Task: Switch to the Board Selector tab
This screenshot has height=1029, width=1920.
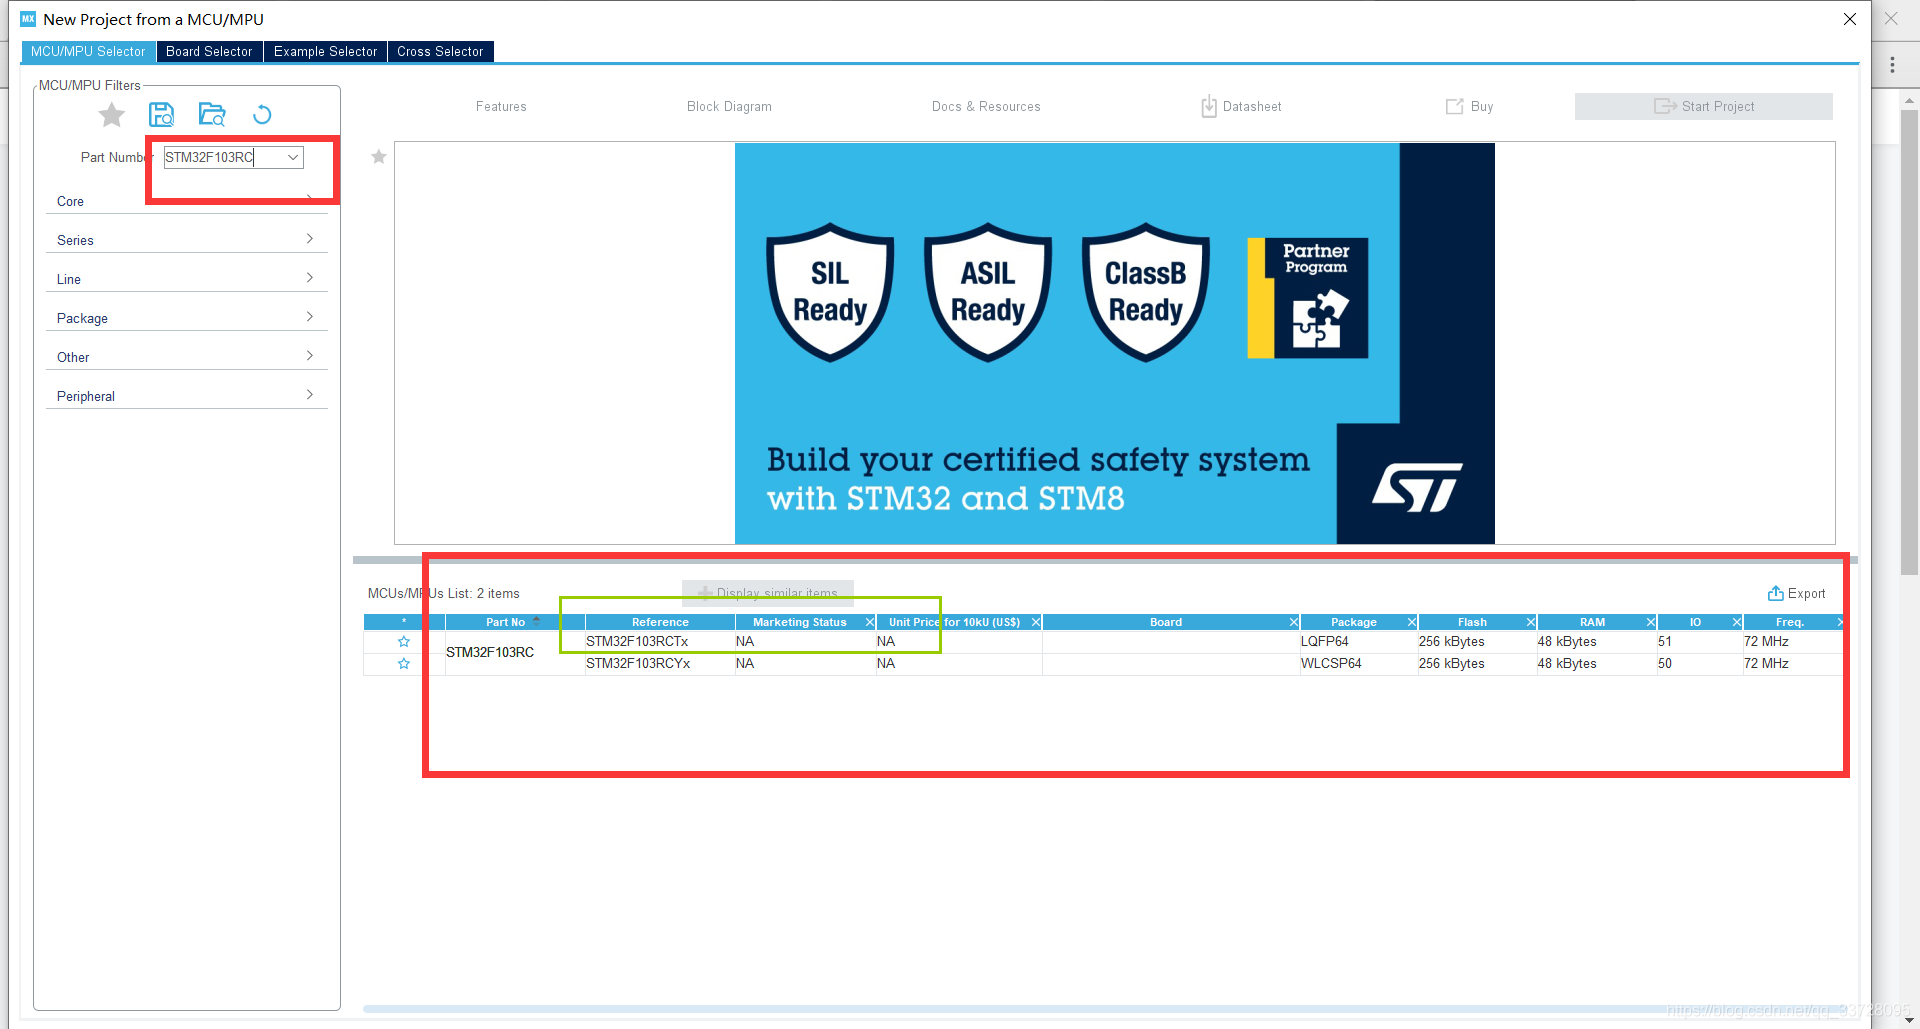Action: click(209, 51)
